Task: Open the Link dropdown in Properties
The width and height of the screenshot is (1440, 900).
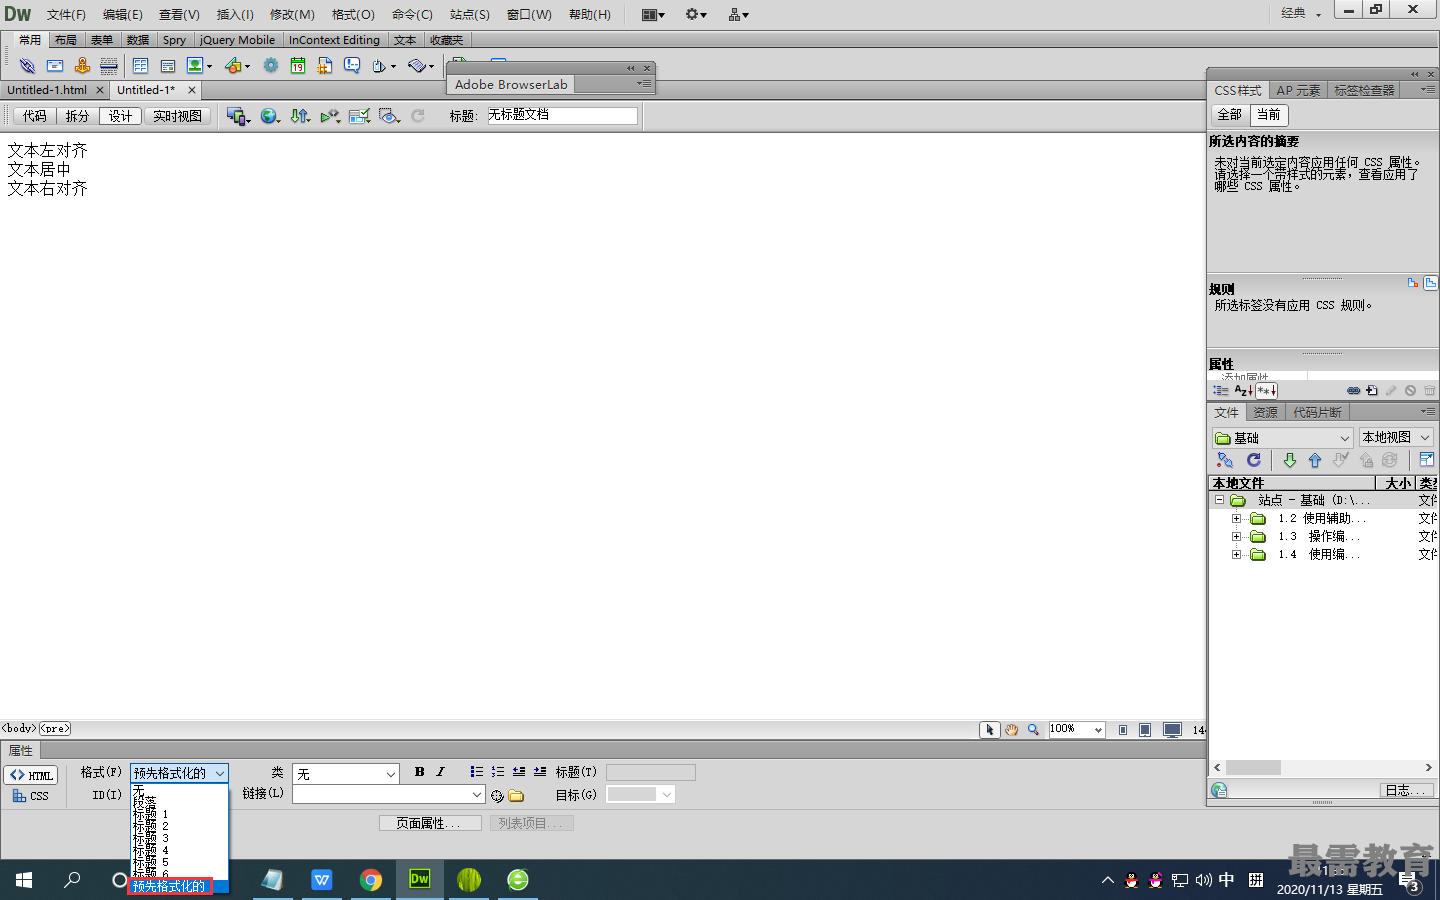Action: pyautogui.click(x=389, y=794)
